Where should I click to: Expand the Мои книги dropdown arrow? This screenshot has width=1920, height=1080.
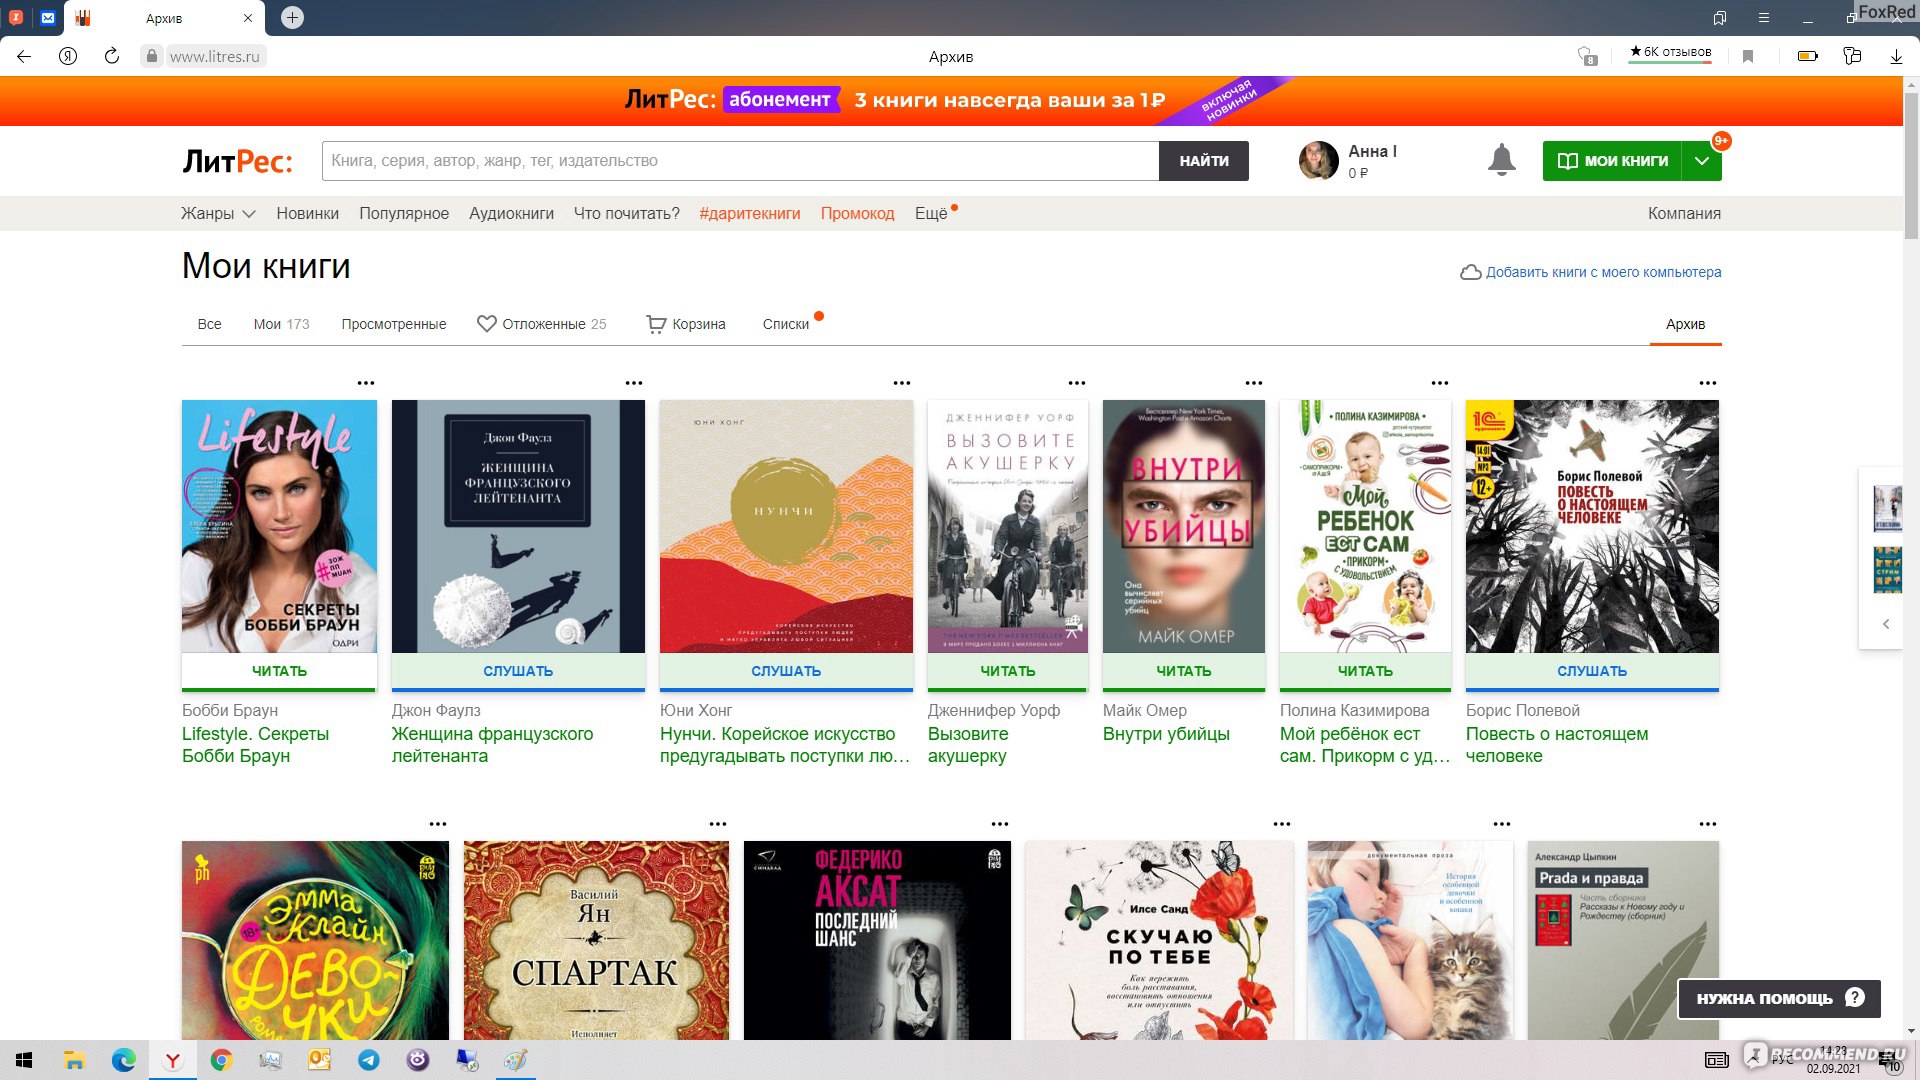(x=1702, y=161)
